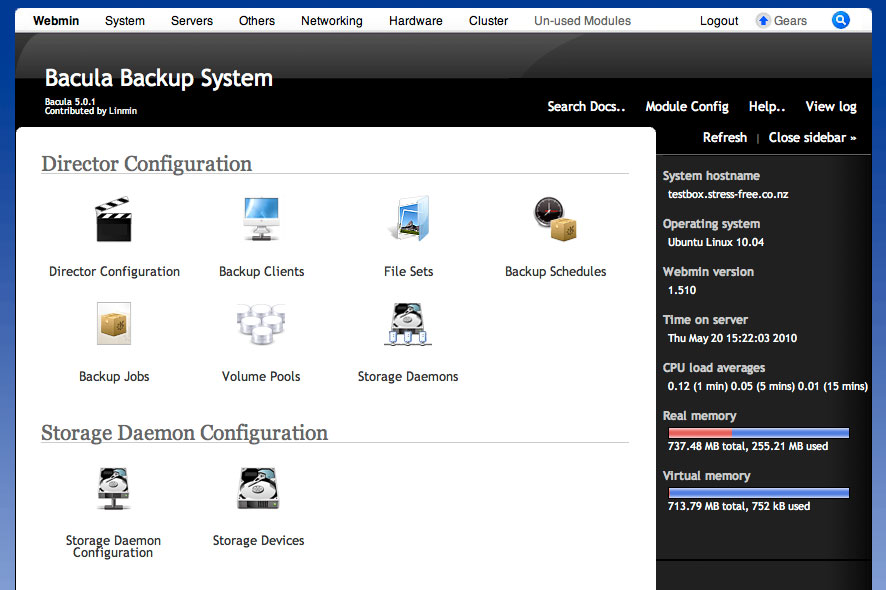Open the Storage Daemon Configuration icon
The image size is (886, 590).
pos(114,488)
